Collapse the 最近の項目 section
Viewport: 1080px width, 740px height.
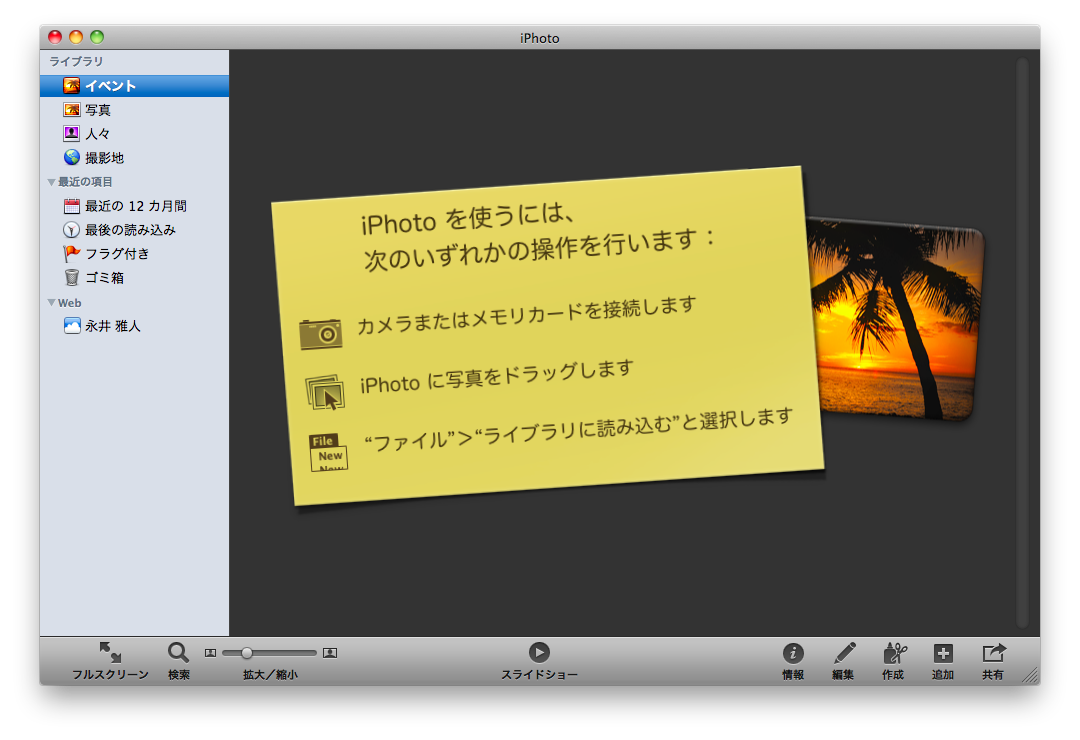[51, 183]
